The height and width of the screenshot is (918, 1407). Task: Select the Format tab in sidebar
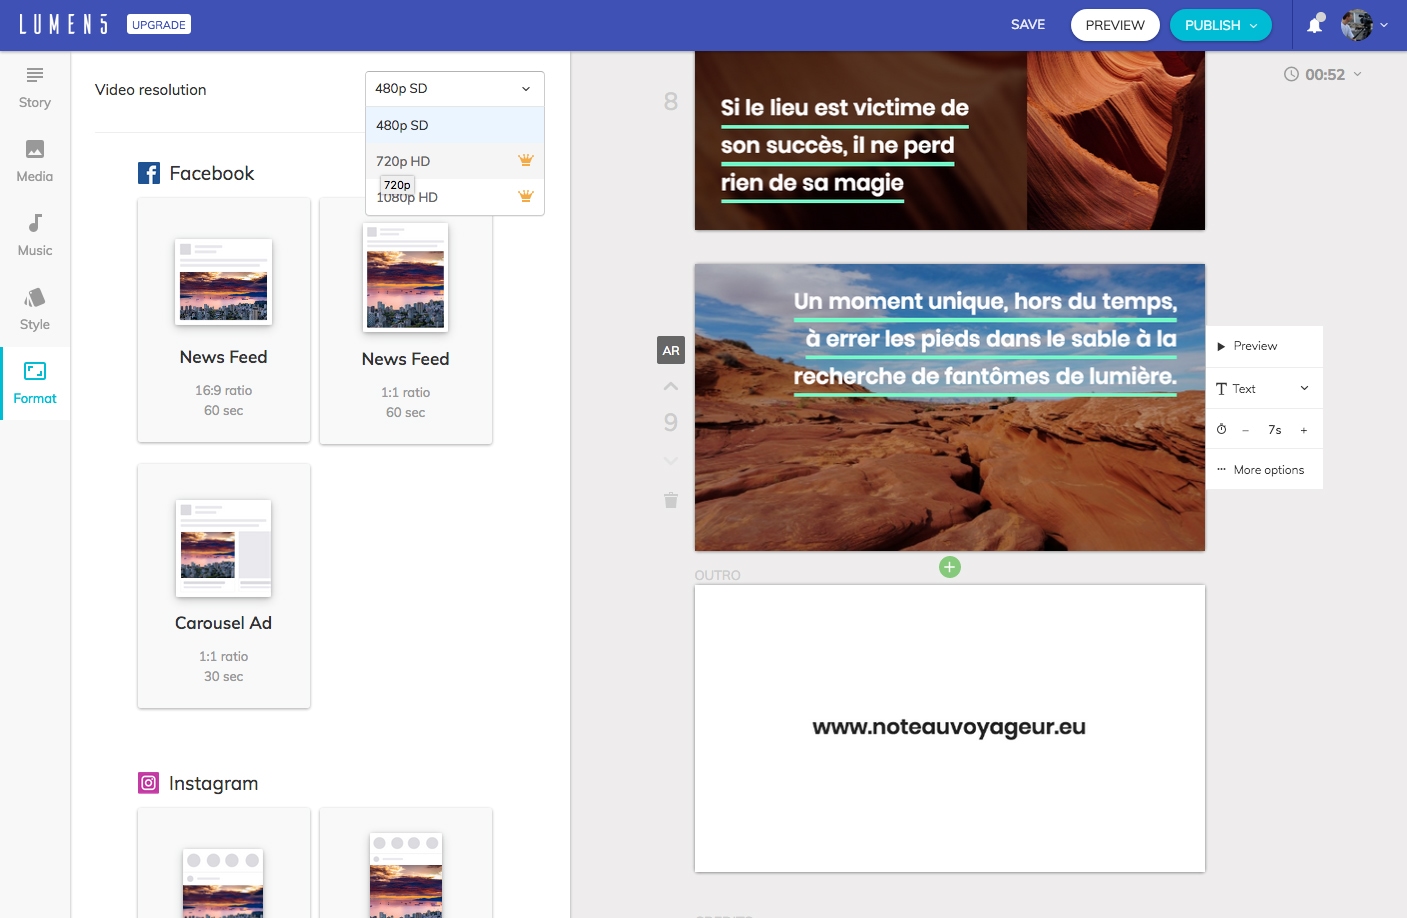coord(35,383)
